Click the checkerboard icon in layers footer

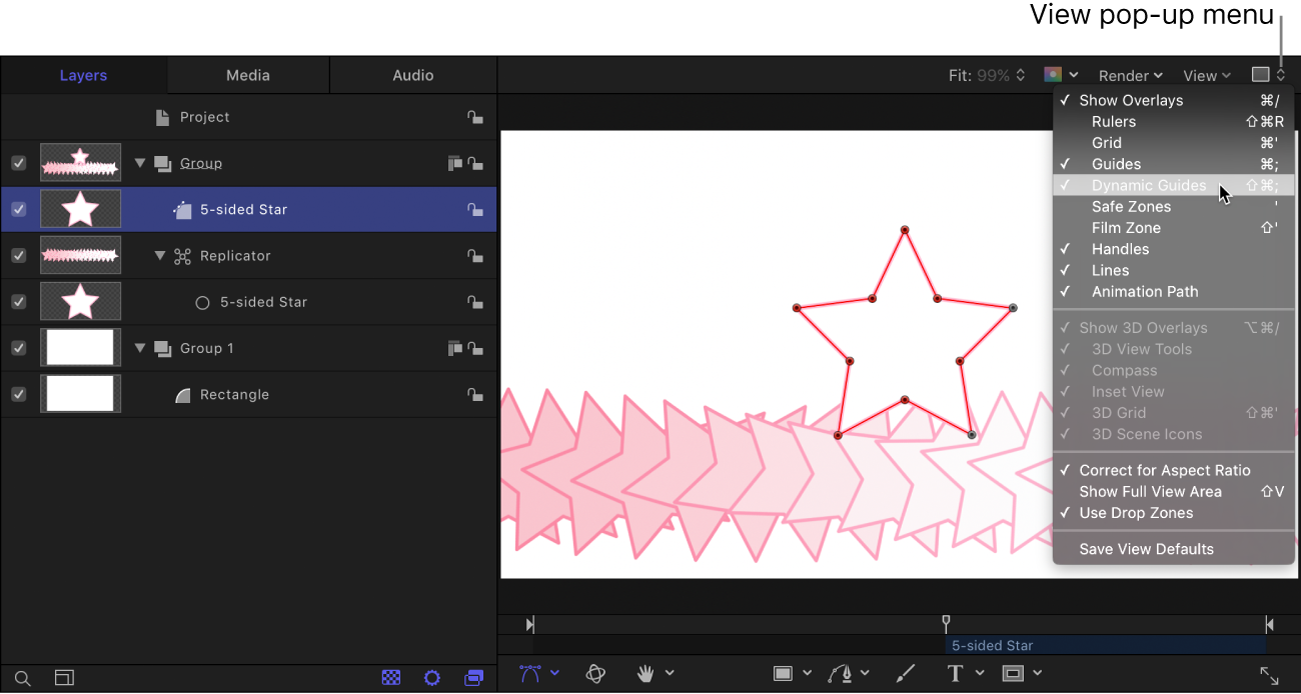point(391,678)
